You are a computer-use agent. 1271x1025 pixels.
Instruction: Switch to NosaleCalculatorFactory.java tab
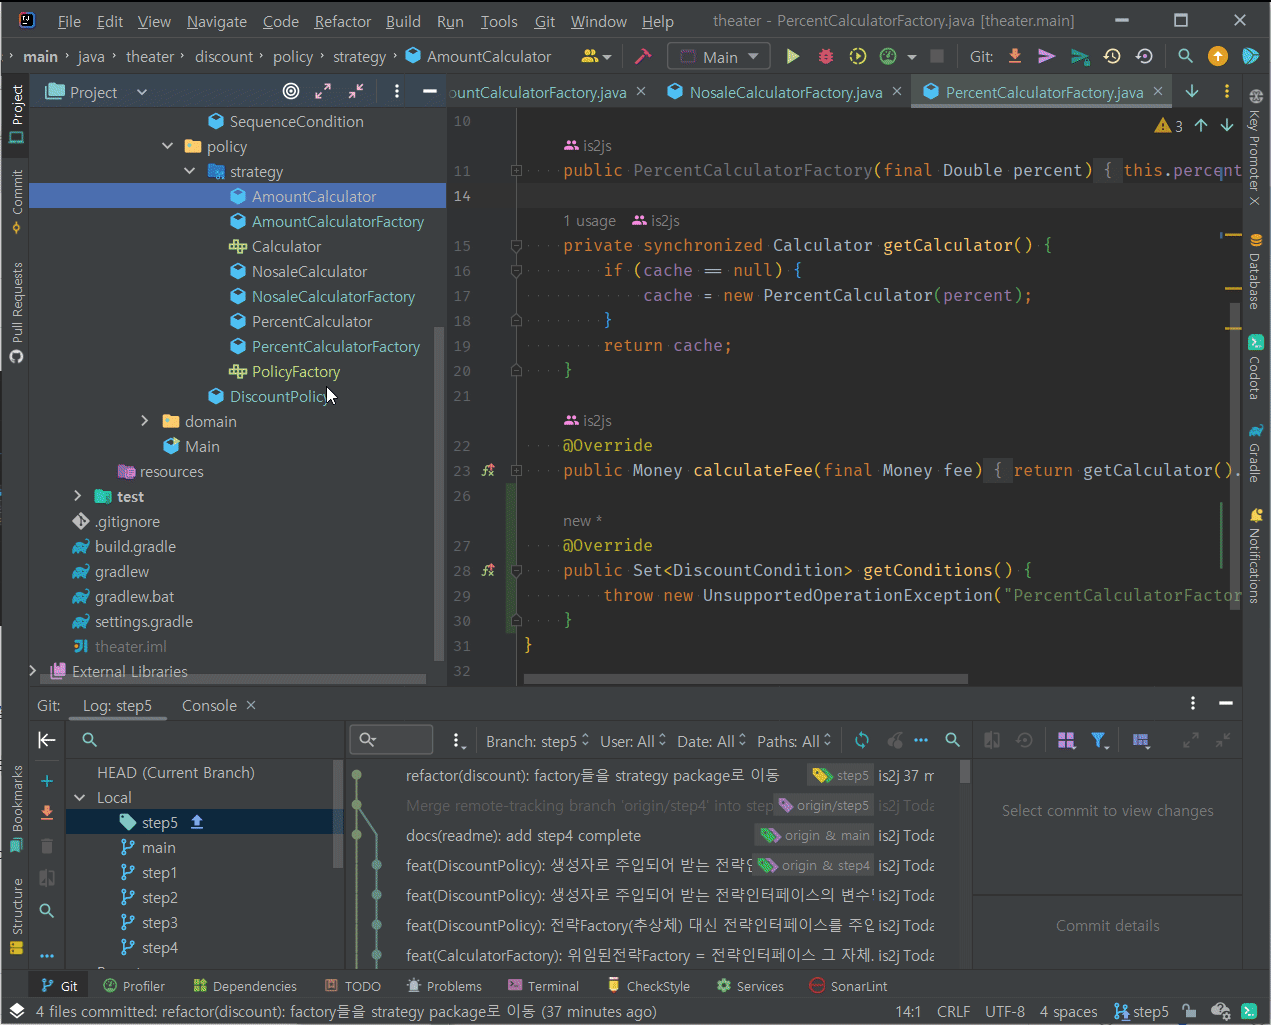coord(785,92)
